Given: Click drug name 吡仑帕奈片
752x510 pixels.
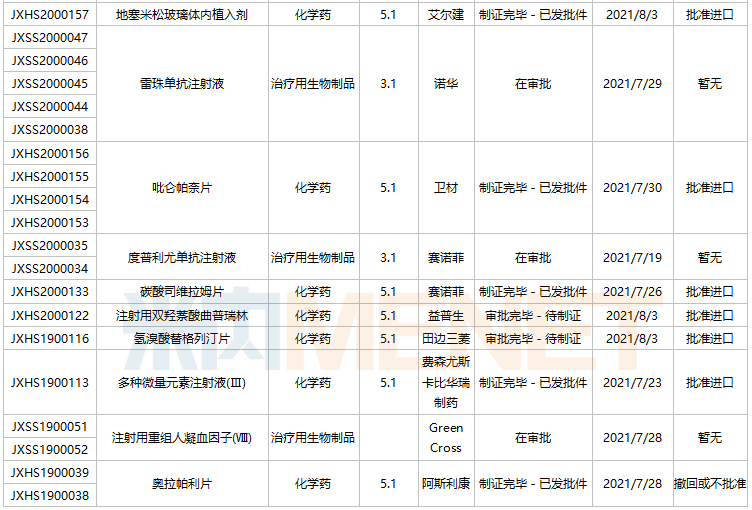Looking at the screenshot, I should pyautogui.click(x=182, y=188).
